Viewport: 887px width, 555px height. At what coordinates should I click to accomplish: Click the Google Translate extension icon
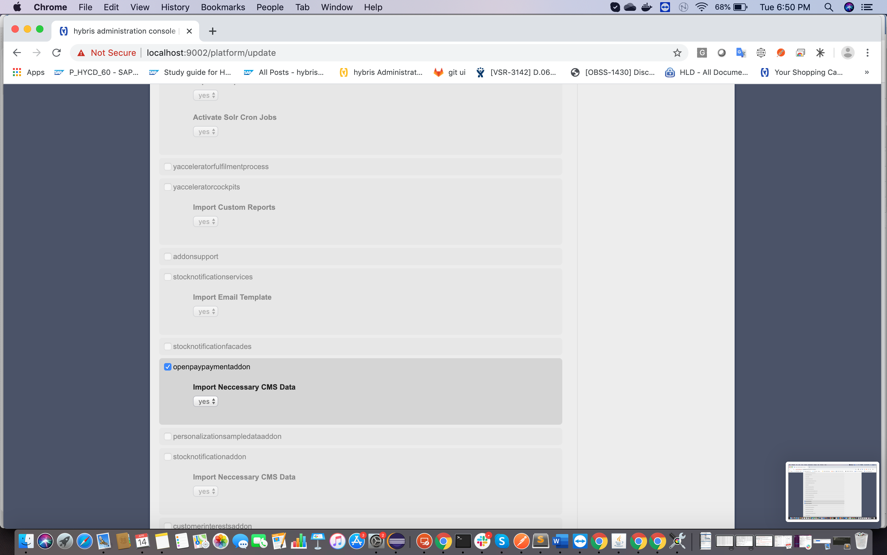click(741, 53)
